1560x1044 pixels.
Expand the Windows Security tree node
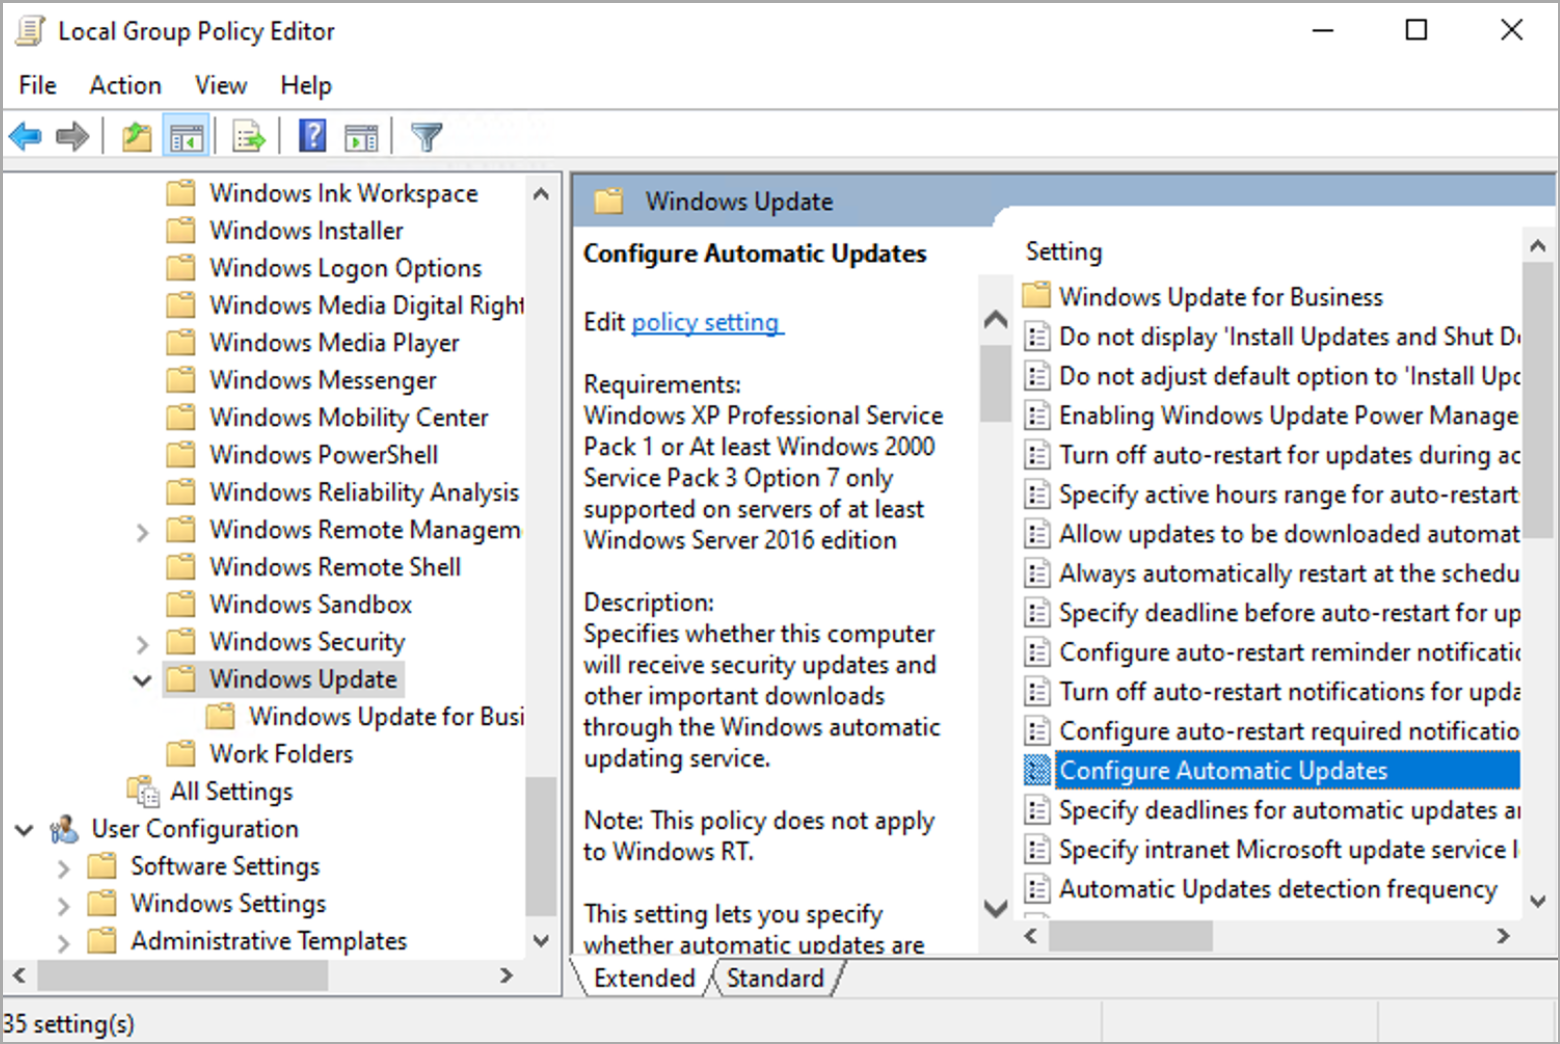point(142,643)
